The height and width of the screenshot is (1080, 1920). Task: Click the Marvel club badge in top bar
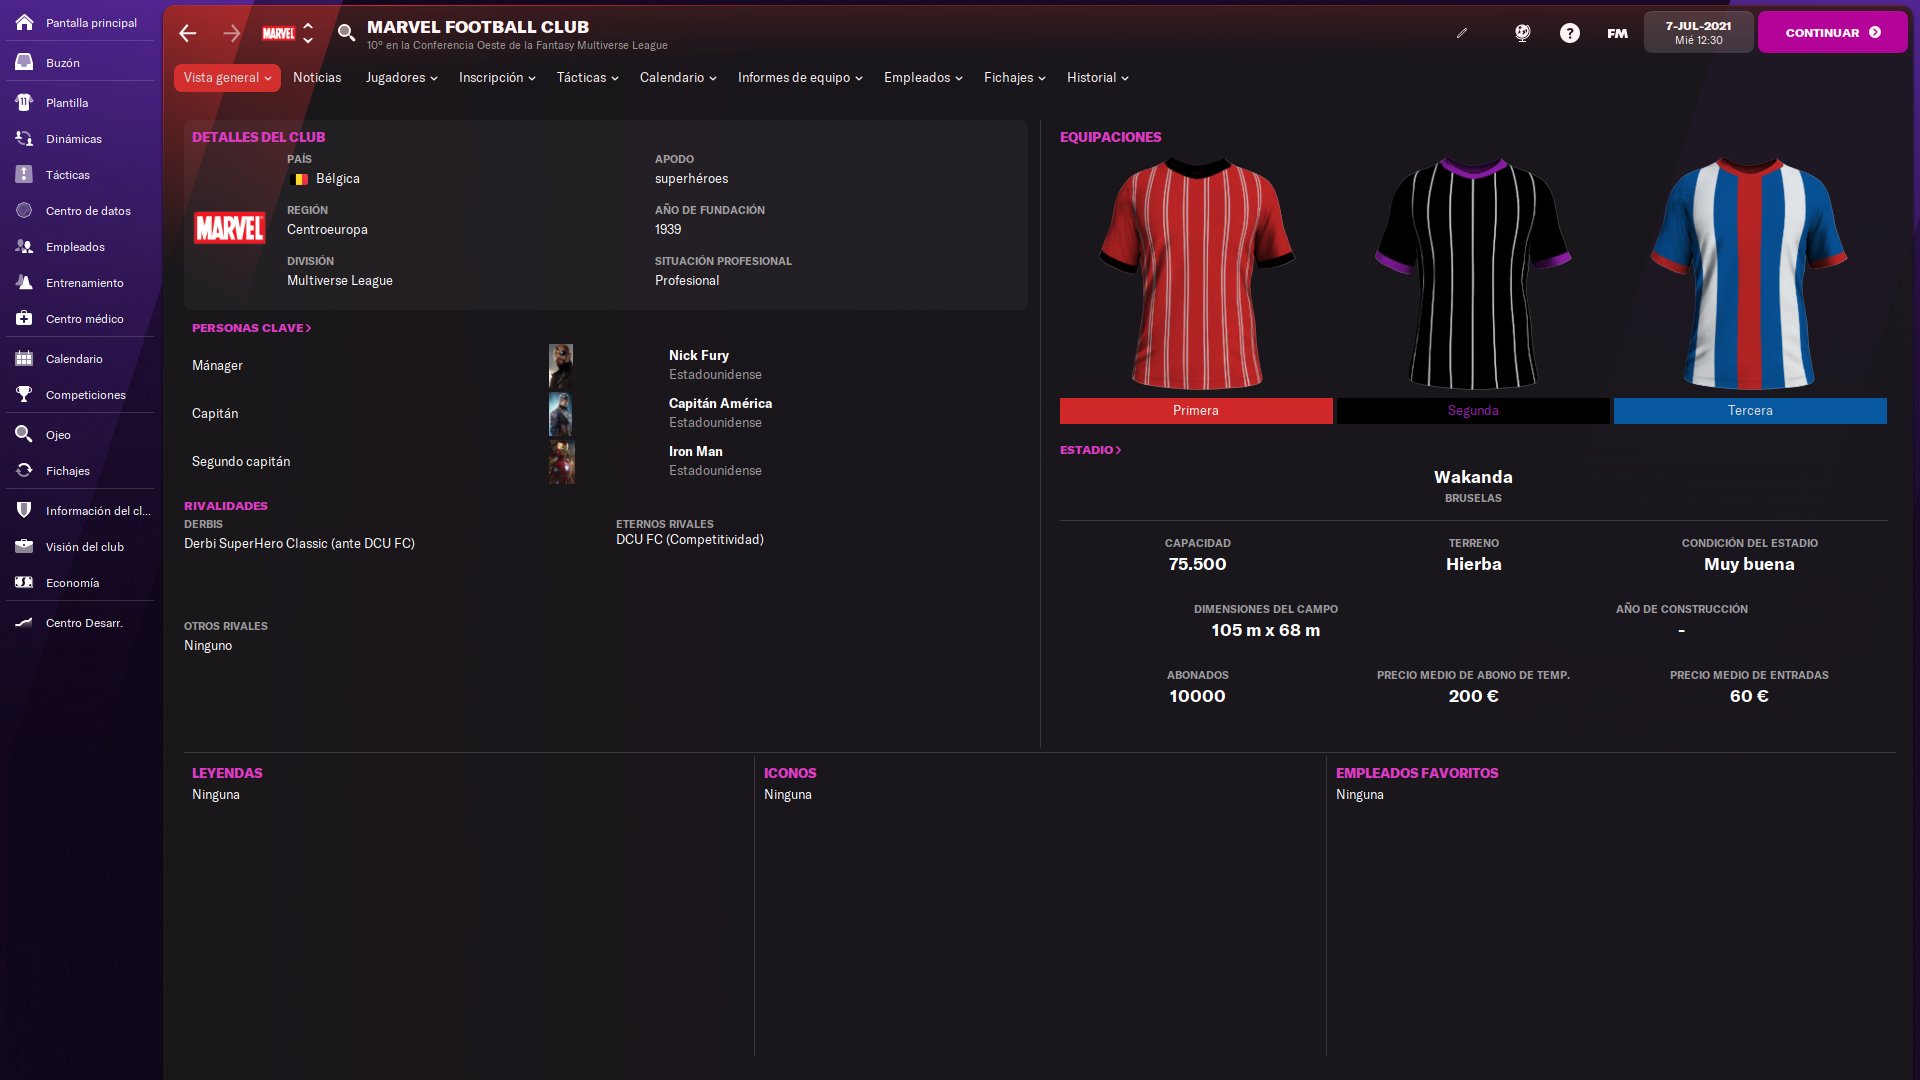tap(278, 33)
